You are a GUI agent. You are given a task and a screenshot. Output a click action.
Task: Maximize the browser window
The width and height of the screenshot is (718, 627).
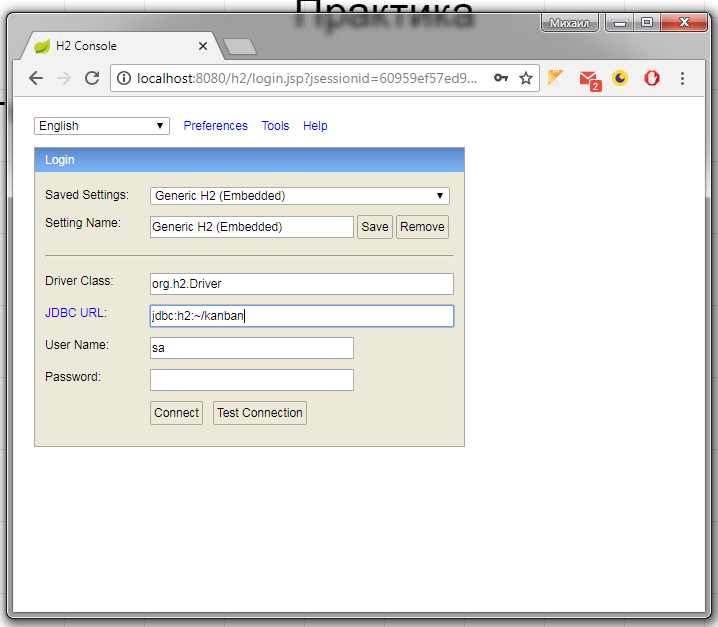647,23
